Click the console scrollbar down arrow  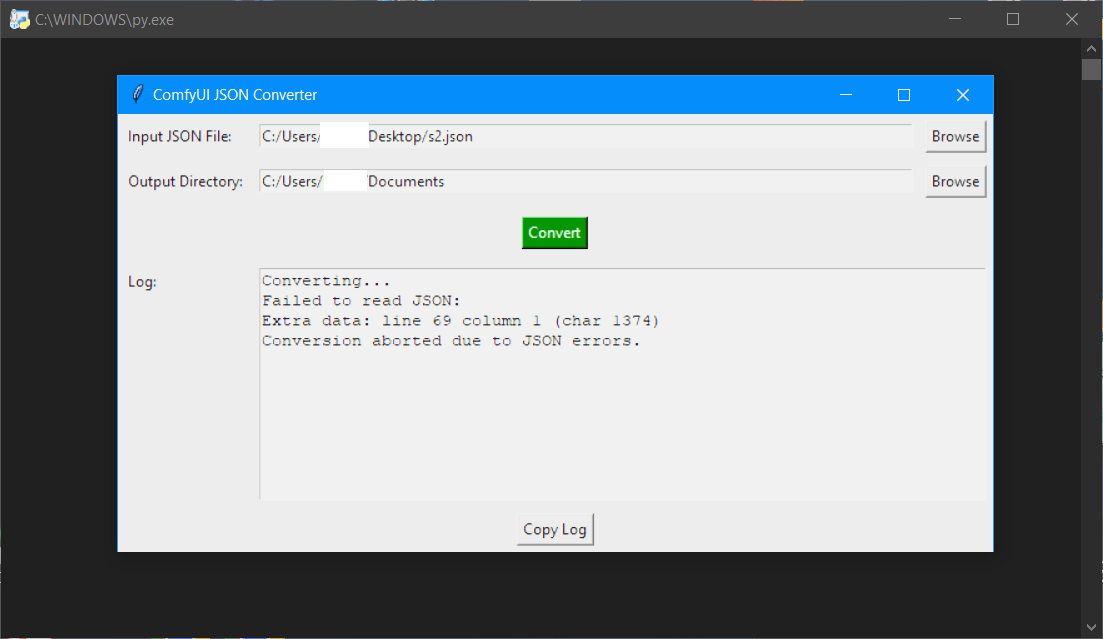[1091, 627]
